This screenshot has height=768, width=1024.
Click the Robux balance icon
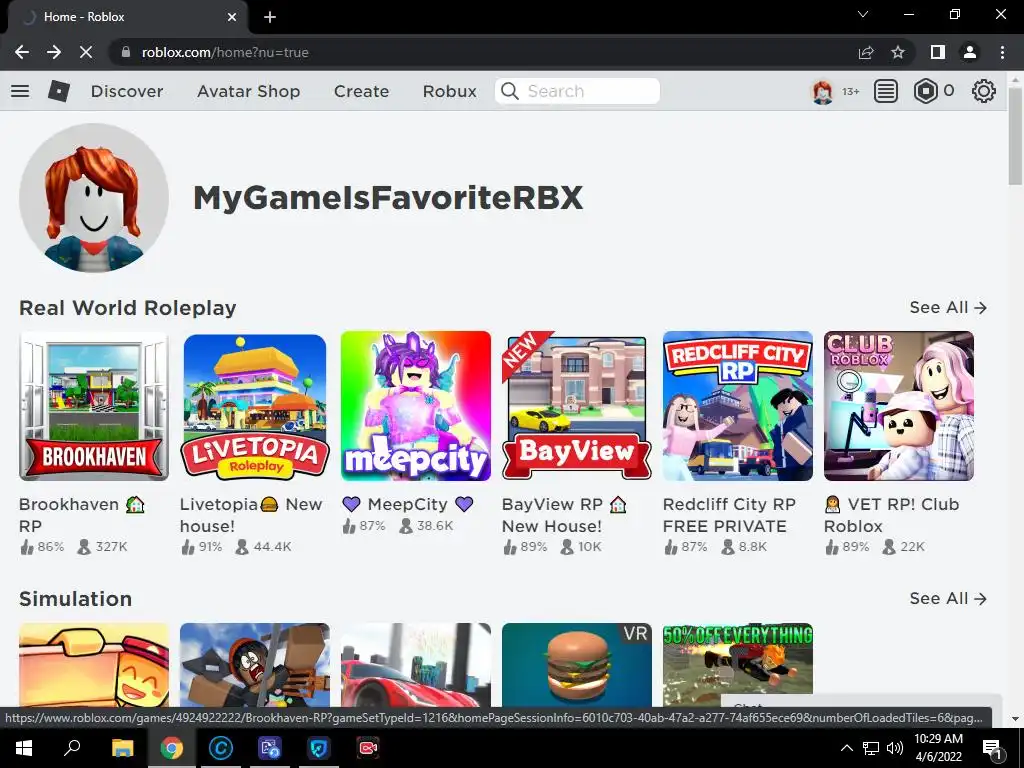[x=925, y=91]
